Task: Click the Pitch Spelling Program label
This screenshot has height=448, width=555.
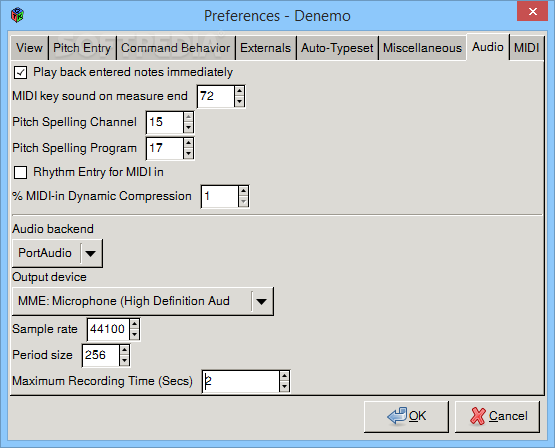Action: (x=75, y=148)
